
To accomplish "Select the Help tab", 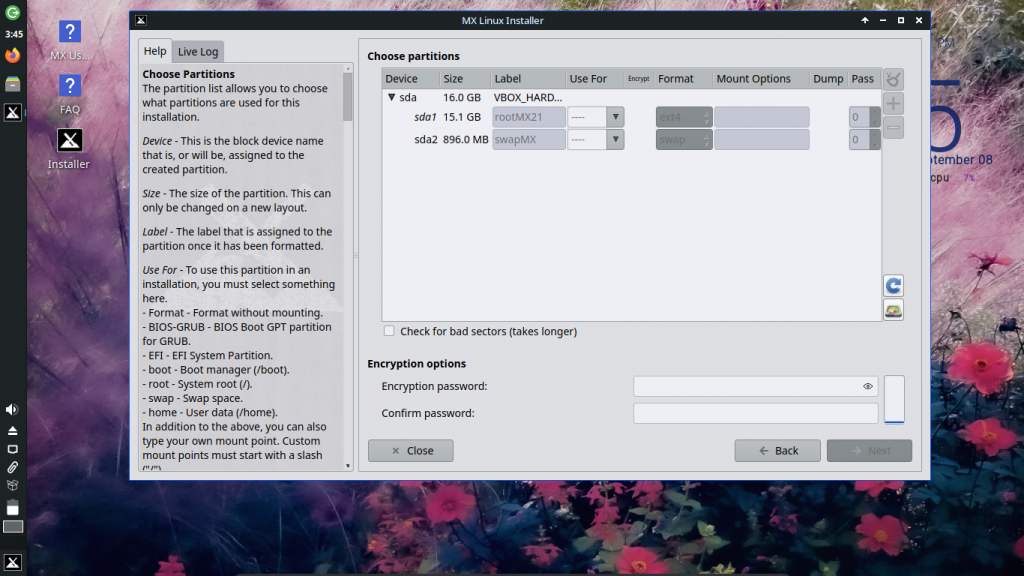I will pyautogui.click(x=155, y=51).
